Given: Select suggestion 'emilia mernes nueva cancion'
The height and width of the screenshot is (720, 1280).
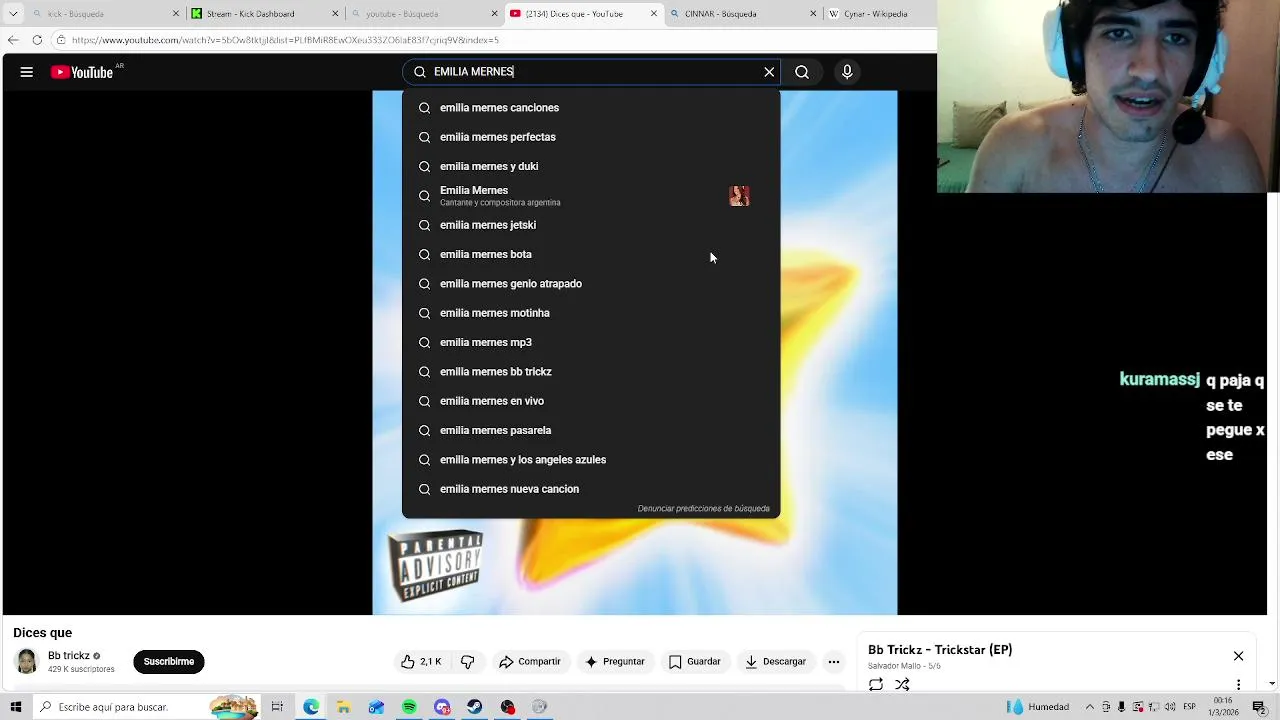Looking at the screenshot, I should tap(591, 489).
